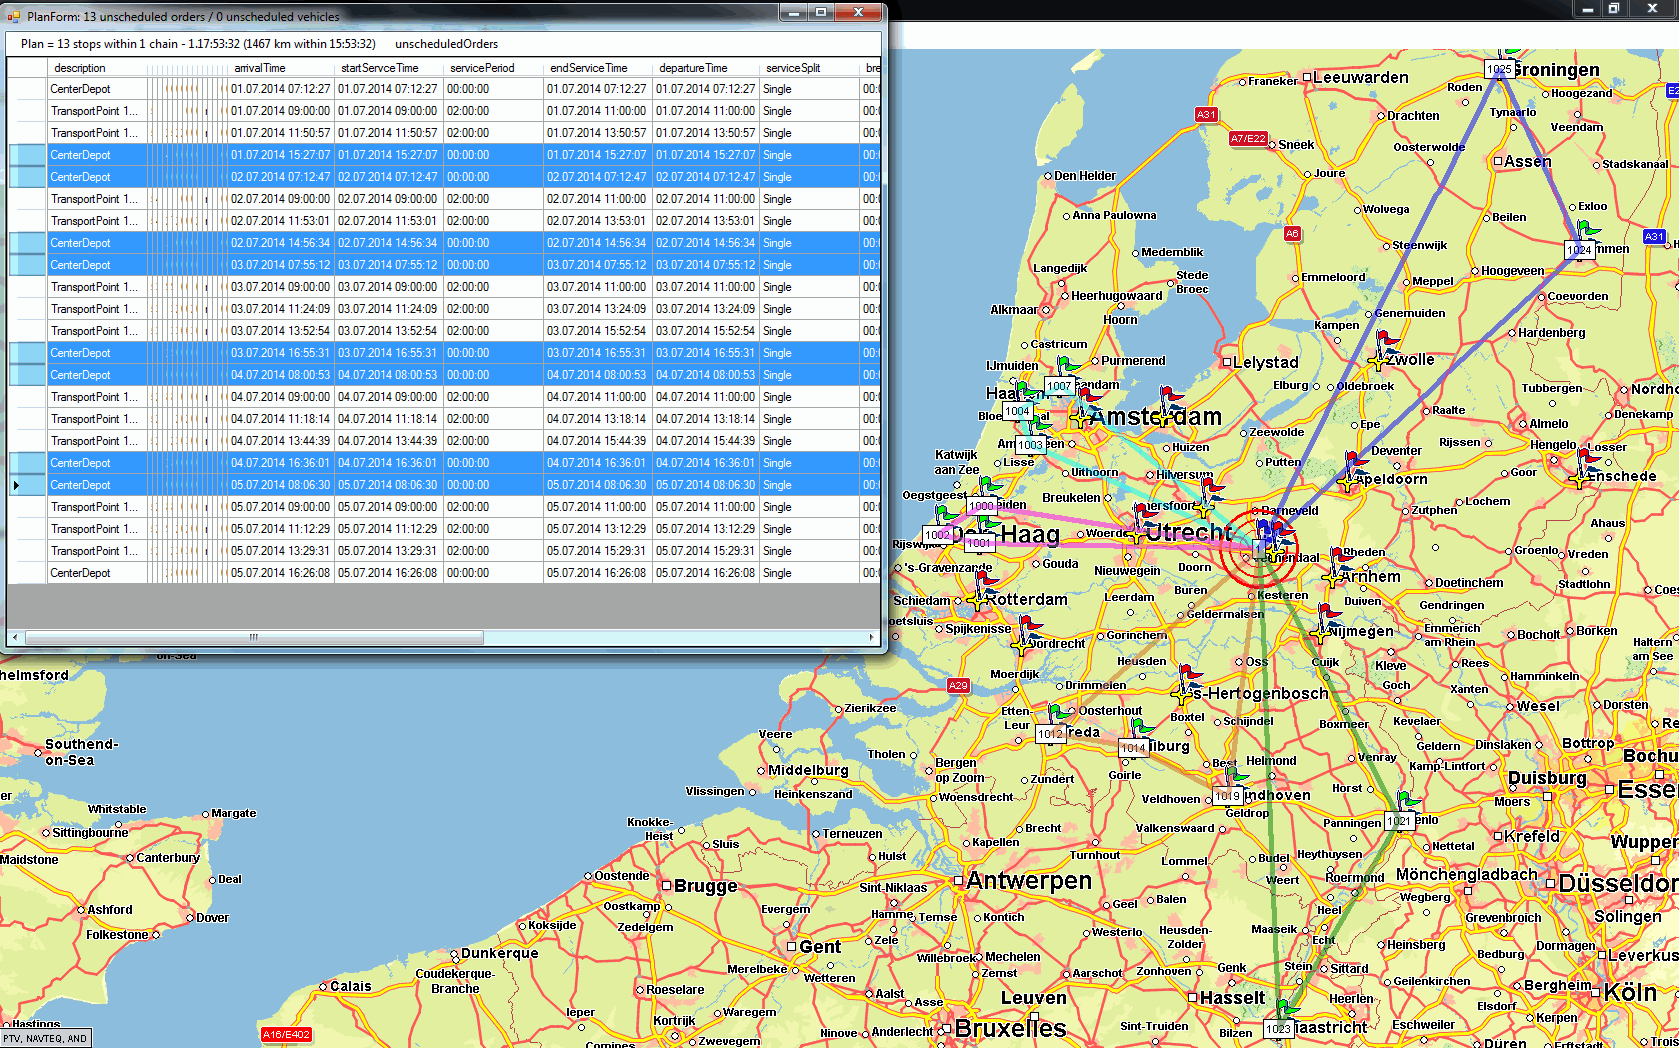Sort by the arrivalTime column header

click(x=260, y=68)
